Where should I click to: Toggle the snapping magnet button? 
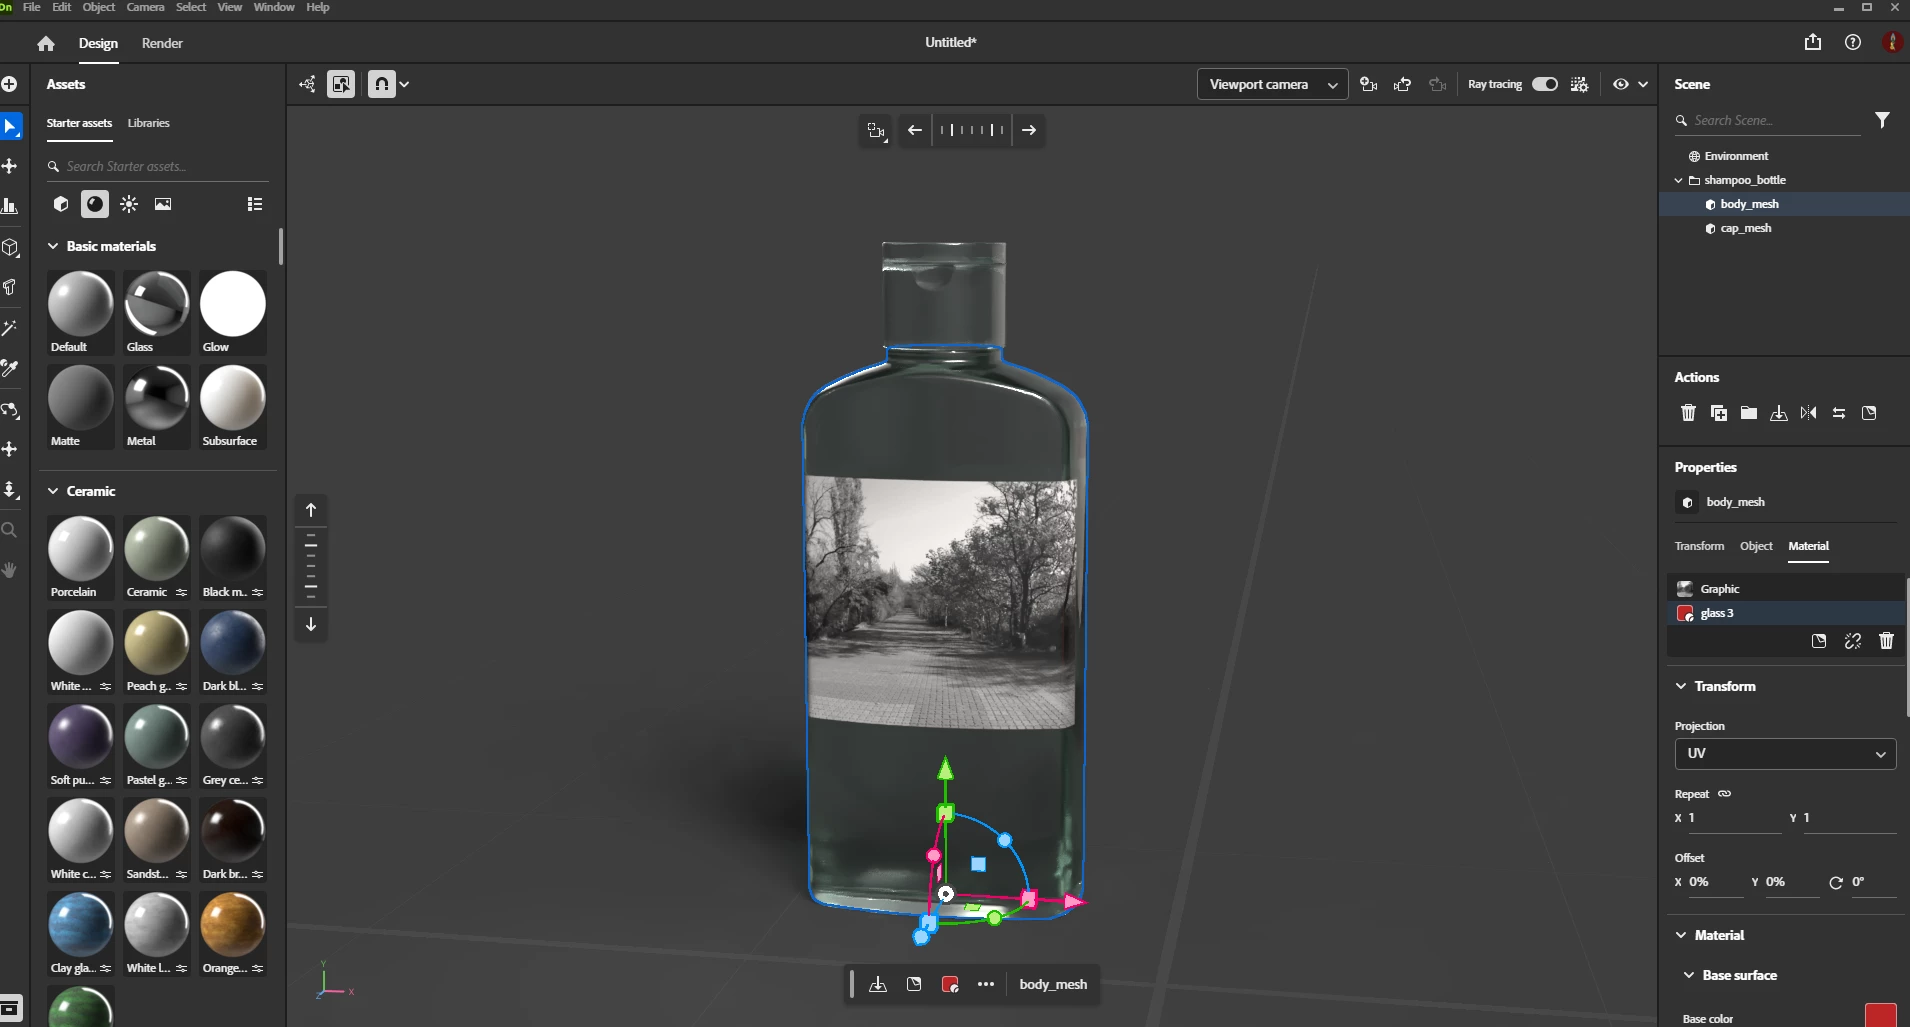click(382, 84)
